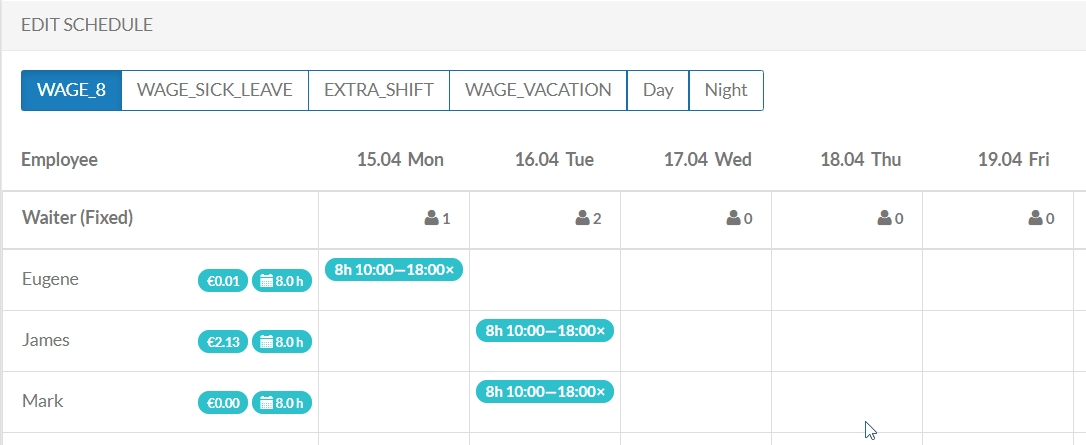The height and width of the screenshot is (445, 1086).
Task: Select the WAGE_VACATION tab
Action: (538, 90)
